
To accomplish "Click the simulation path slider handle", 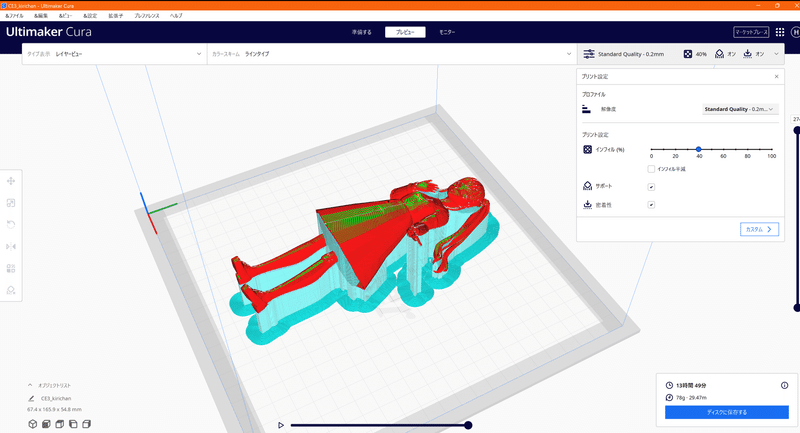I will pos(468,425).
